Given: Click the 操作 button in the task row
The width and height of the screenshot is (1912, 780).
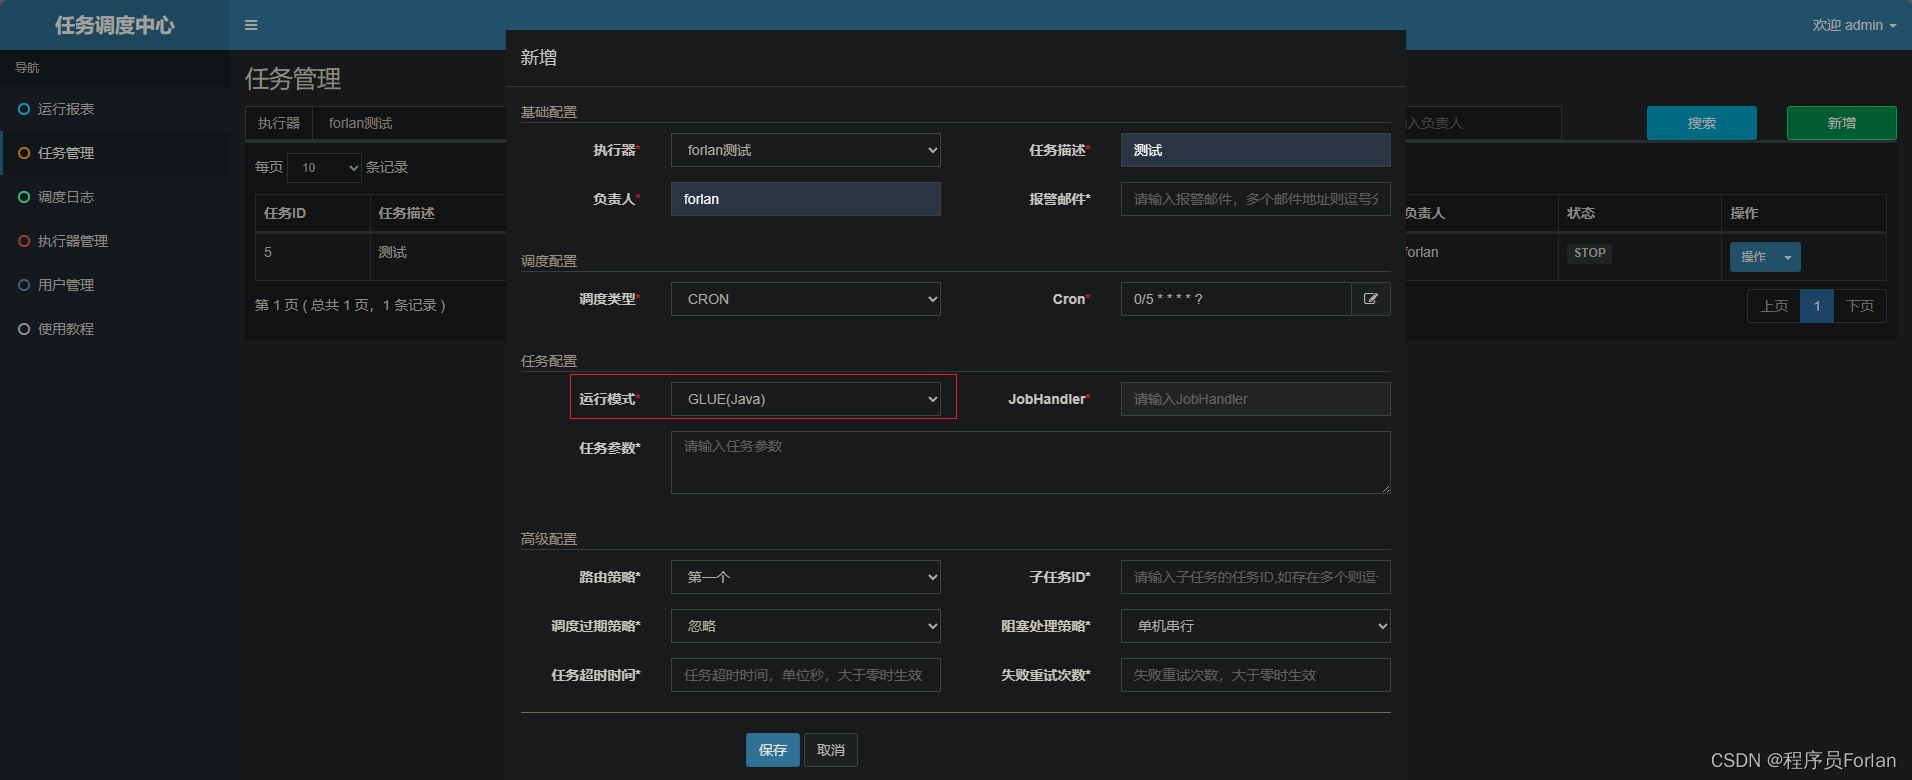Looking at the screenshot, I should pyautogui.click(x=1753, y=257).
